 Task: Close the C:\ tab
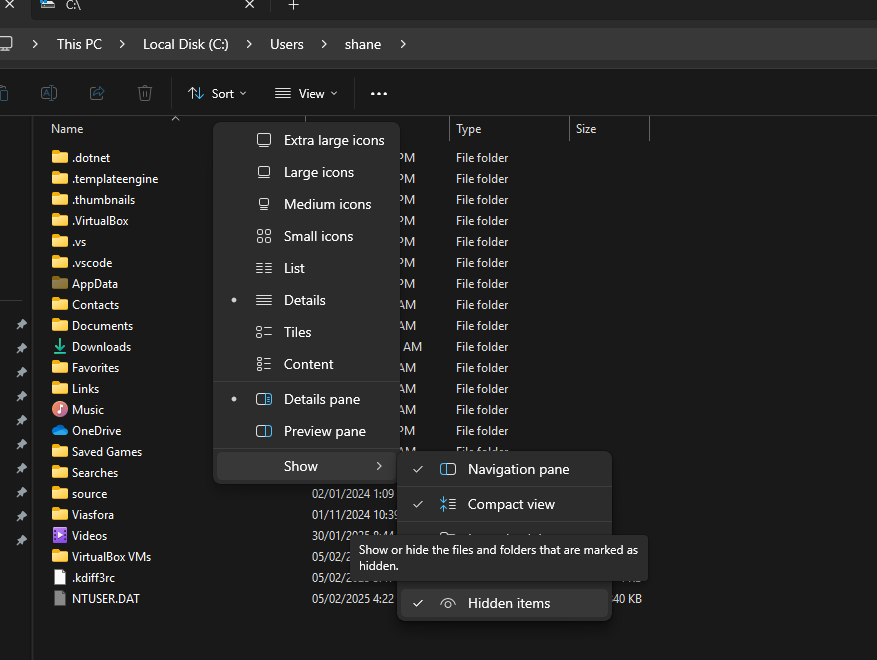pyautogui.click(x=249, y=5)
